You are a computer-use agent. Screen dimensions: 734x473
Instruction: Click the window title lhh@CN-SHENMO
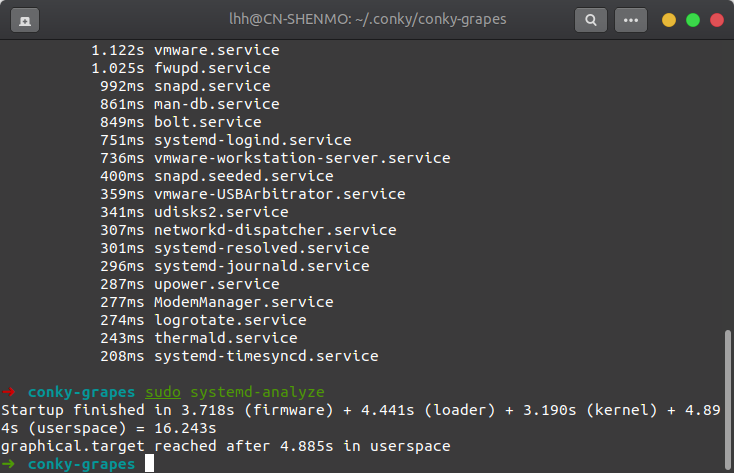click(368, 19)
